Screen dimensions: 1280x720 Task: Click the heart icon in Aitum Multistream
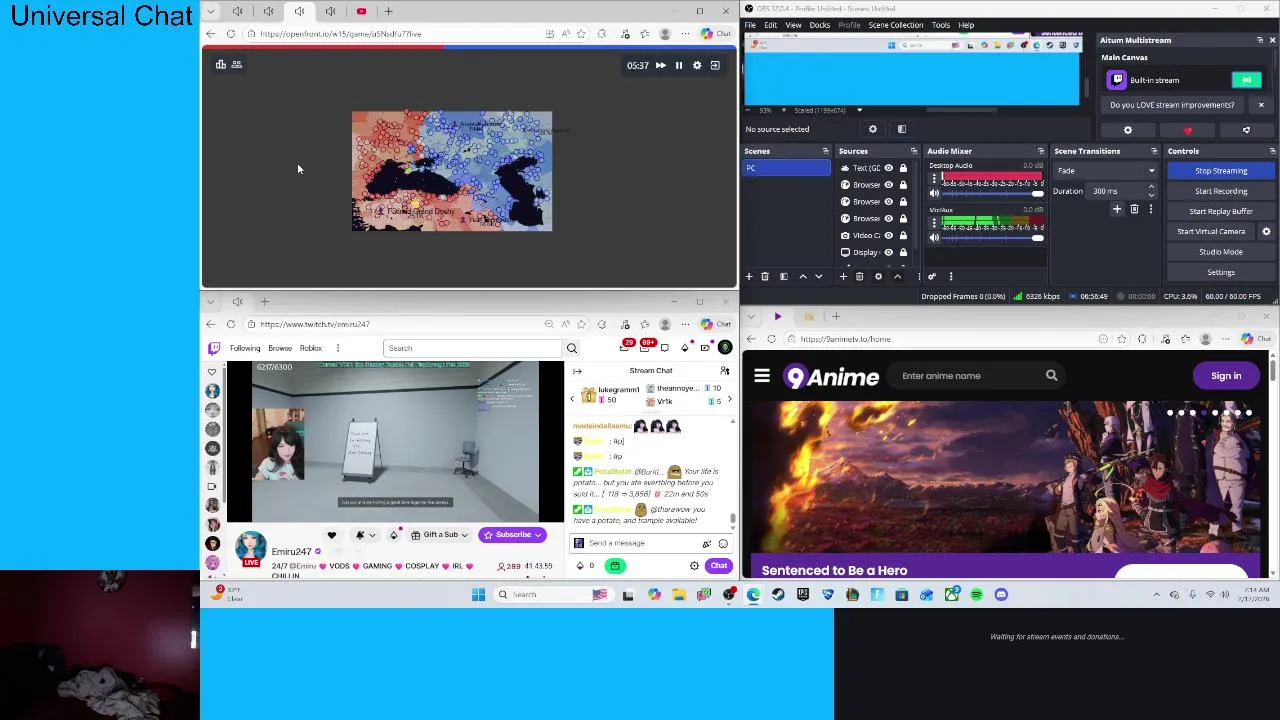(1187, 131)
